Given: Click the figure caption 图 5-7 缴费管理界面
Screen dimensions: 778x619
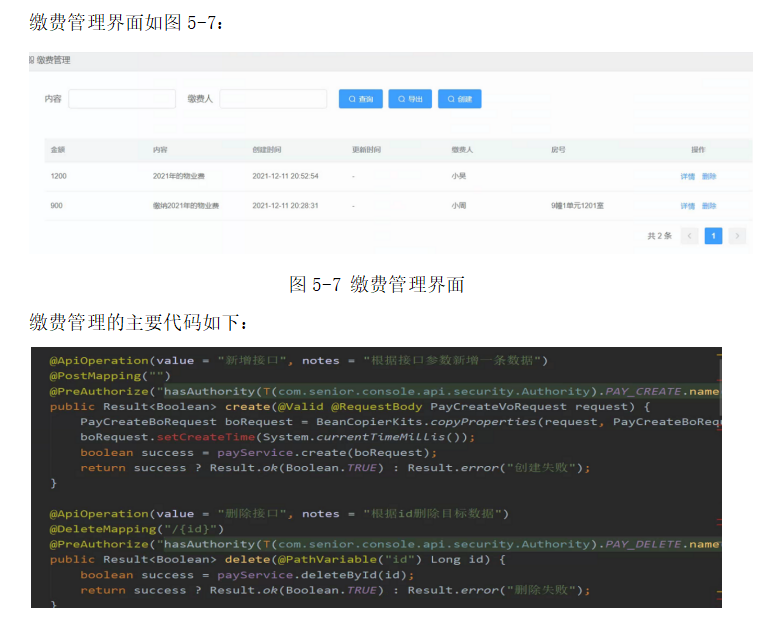Looking at the screenshot, I should coord(377,285).
